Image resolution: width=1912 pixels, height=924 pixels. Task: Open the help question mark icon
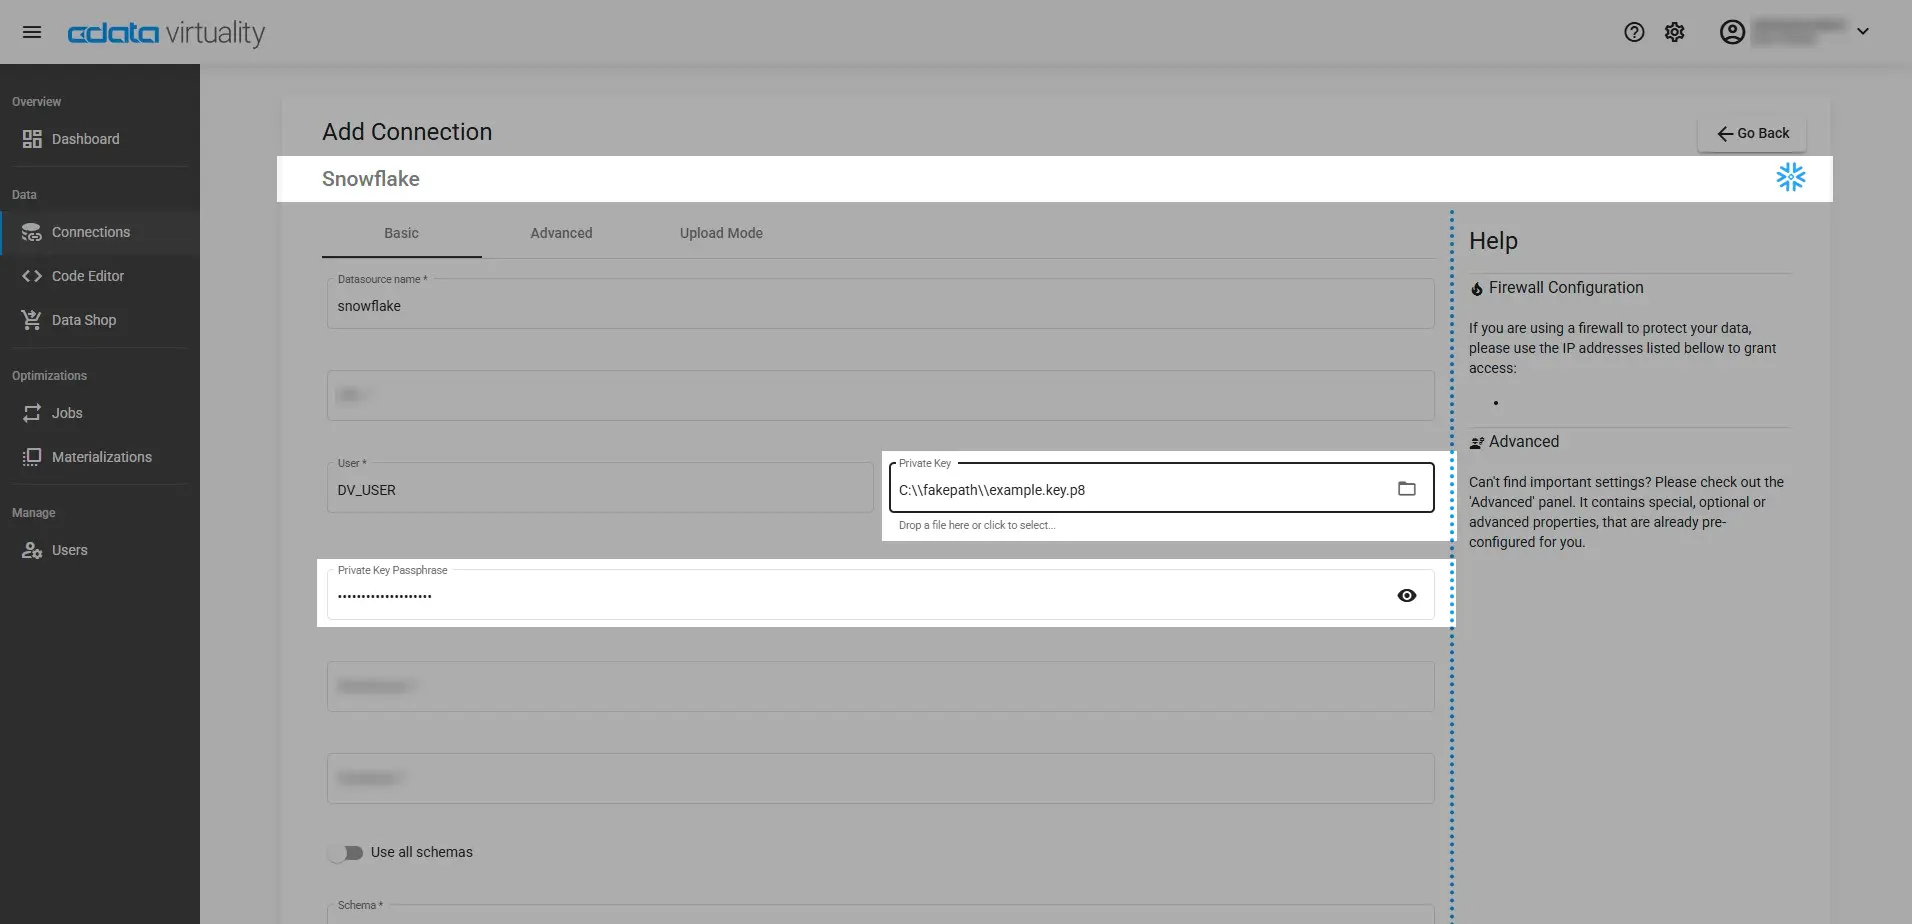pyautogui.click(x=1634, y=32)
